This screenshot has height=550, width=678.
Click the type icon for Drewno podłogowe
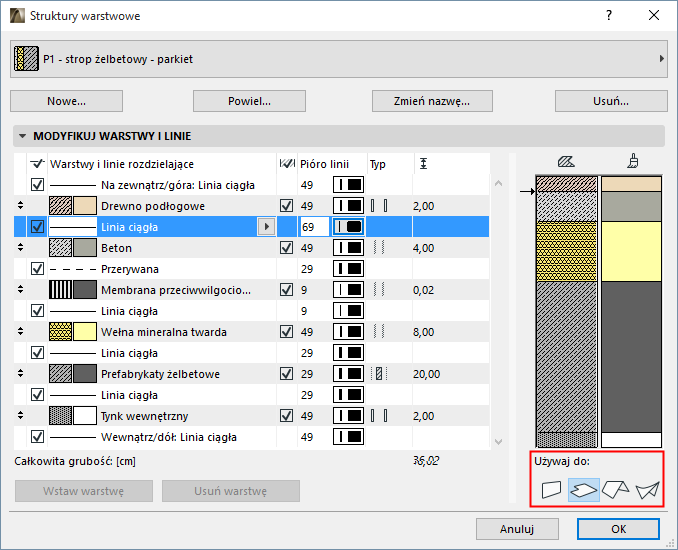(x=379, y=206)
